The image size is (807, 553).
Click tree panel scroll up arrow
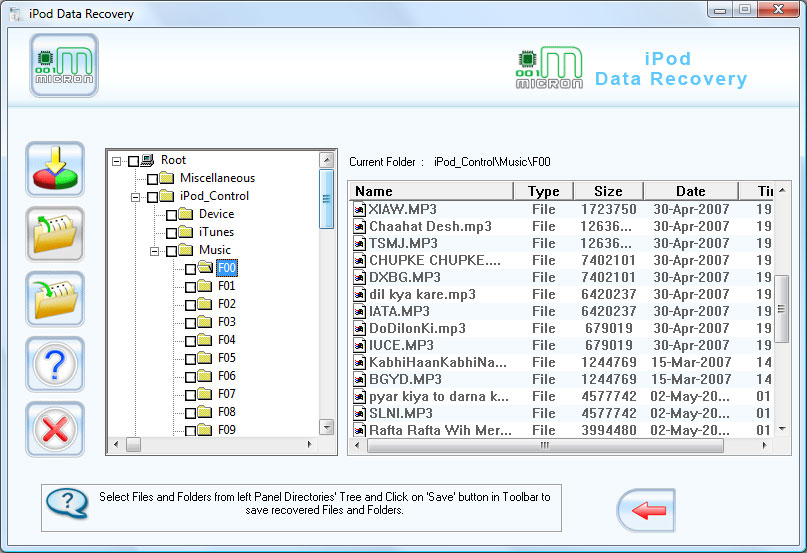326,160
